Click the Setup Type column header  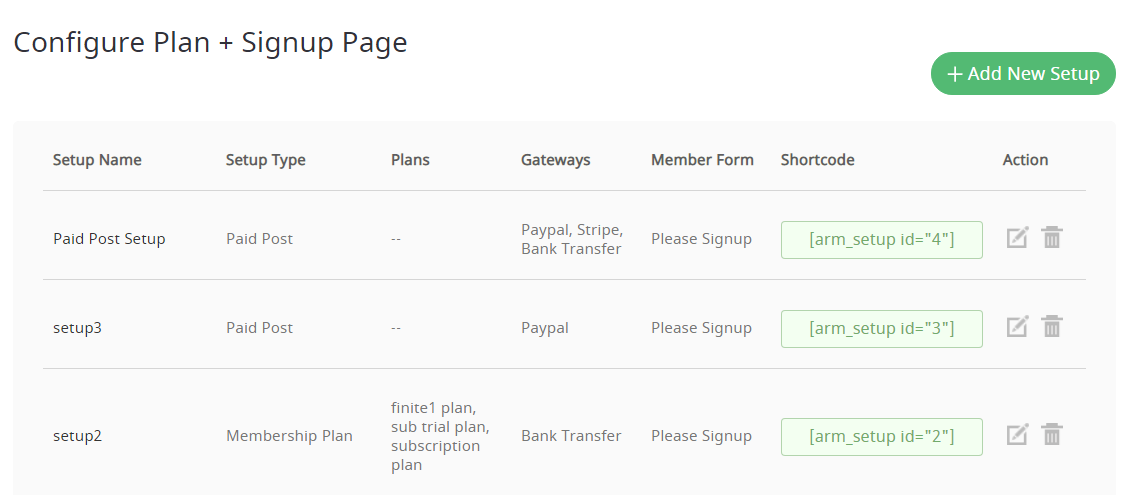[266, 159]
